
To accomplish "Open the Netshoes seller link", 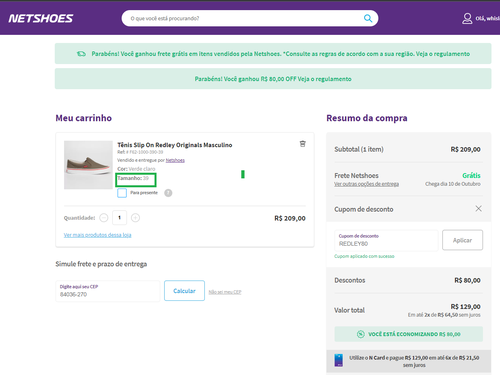I will [x=175, y=160].
